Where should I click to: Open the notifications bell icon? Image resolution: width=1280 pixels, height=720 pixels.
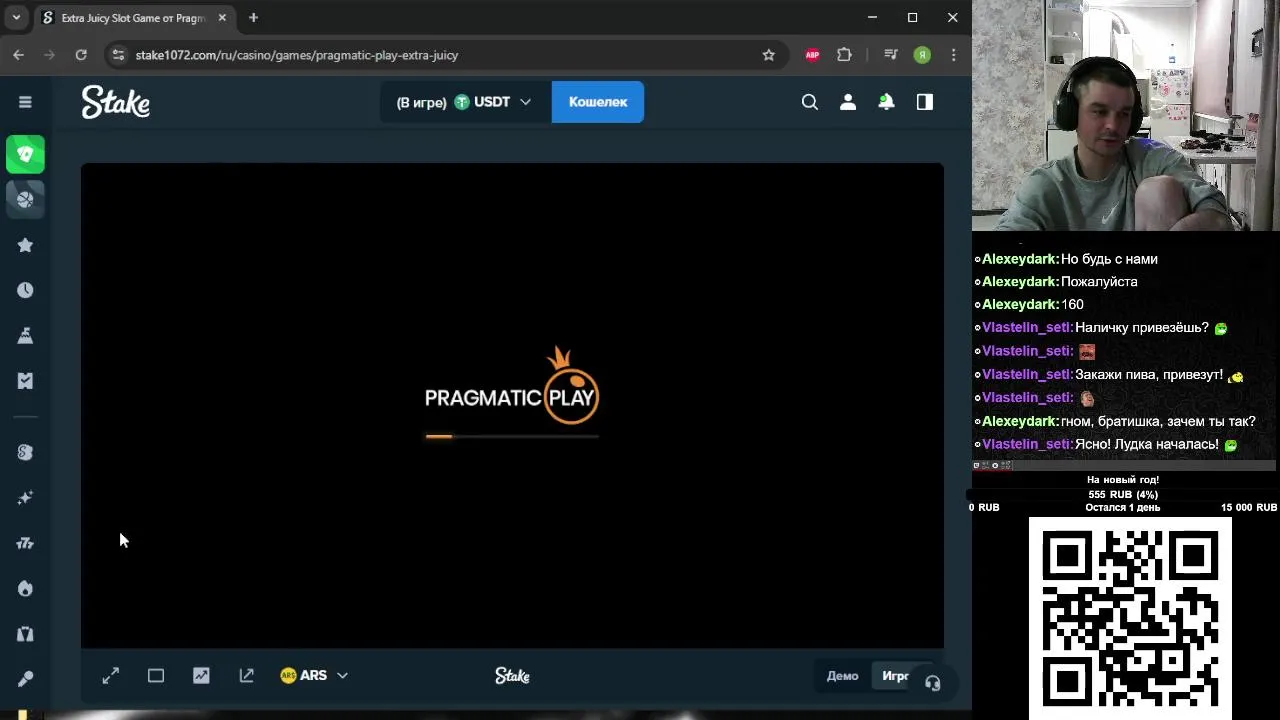click(x=886, y=102)
